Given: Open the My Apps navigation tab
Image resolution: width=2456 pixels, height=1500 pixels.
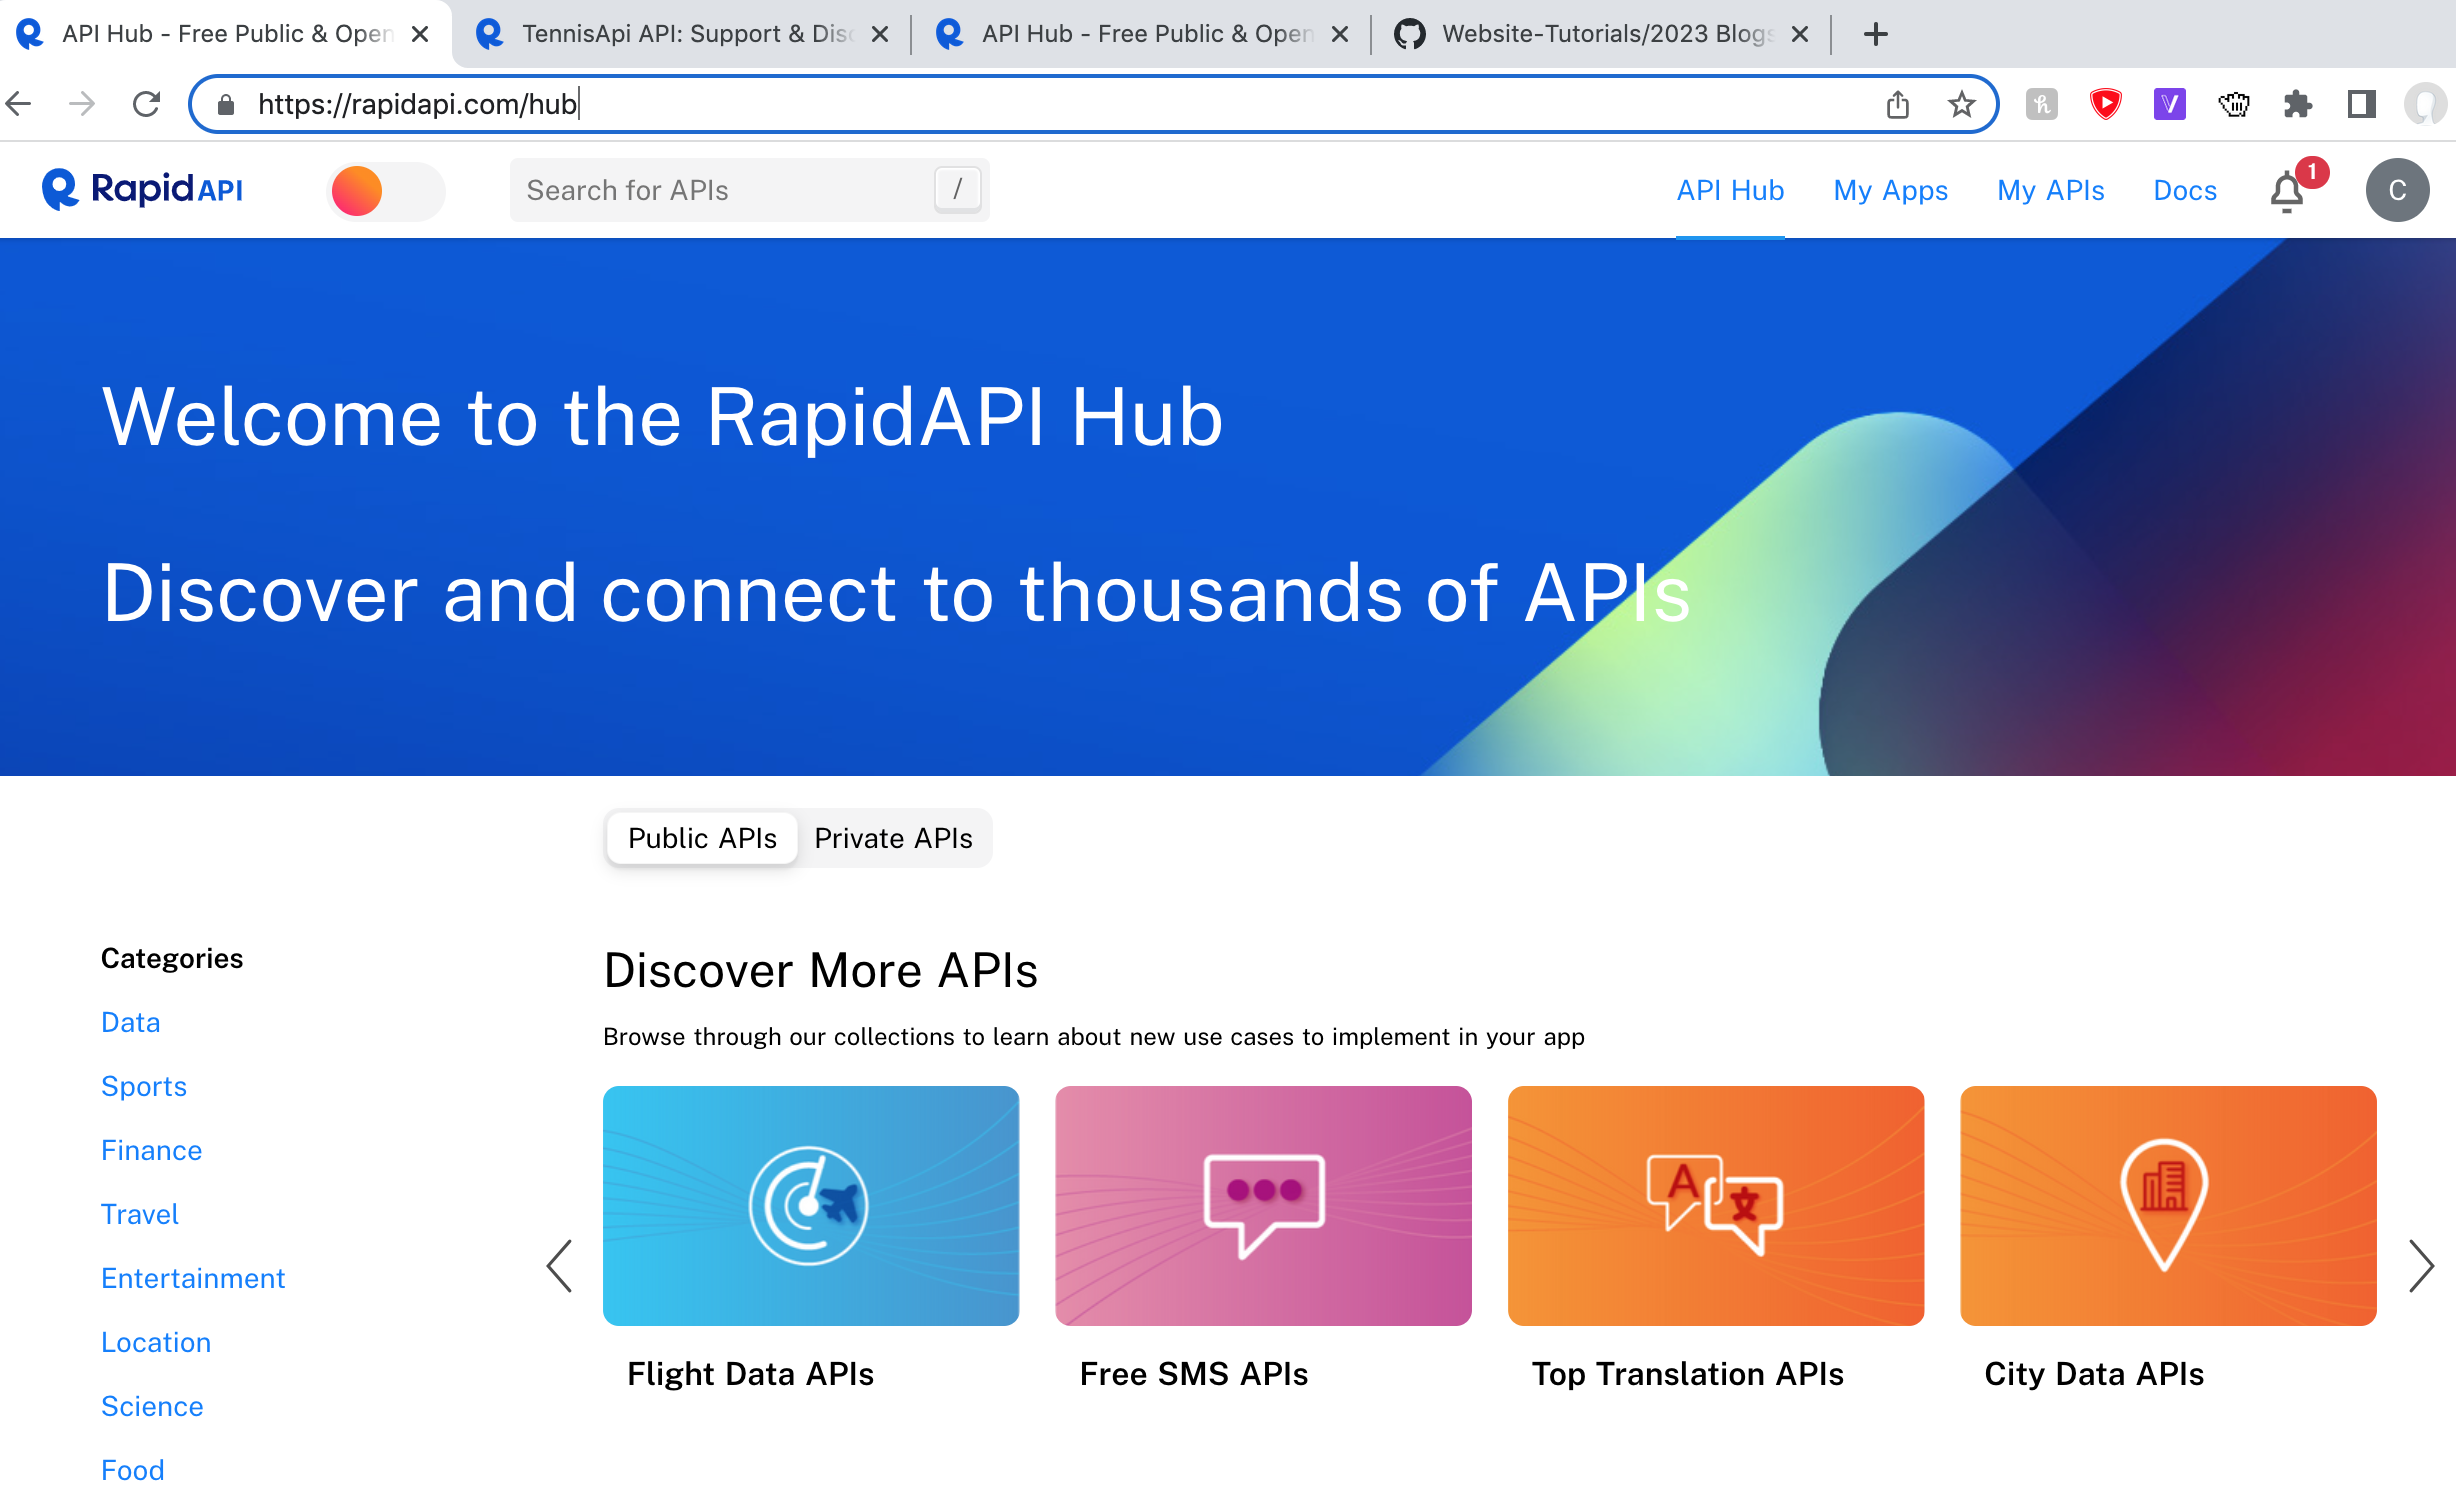Looking at the screenshot, I should [1890, 190].
